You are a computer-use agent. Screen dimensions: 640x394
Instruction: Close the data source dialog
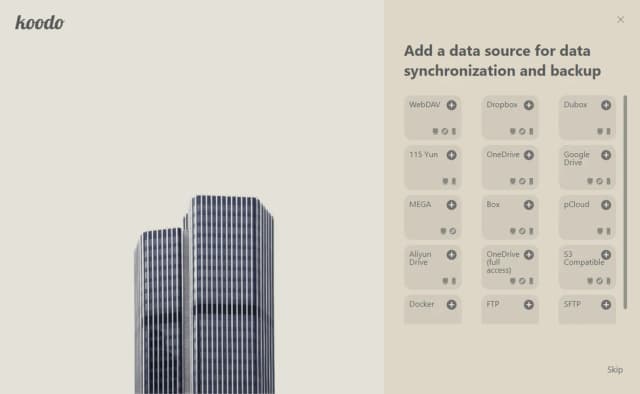620,20
